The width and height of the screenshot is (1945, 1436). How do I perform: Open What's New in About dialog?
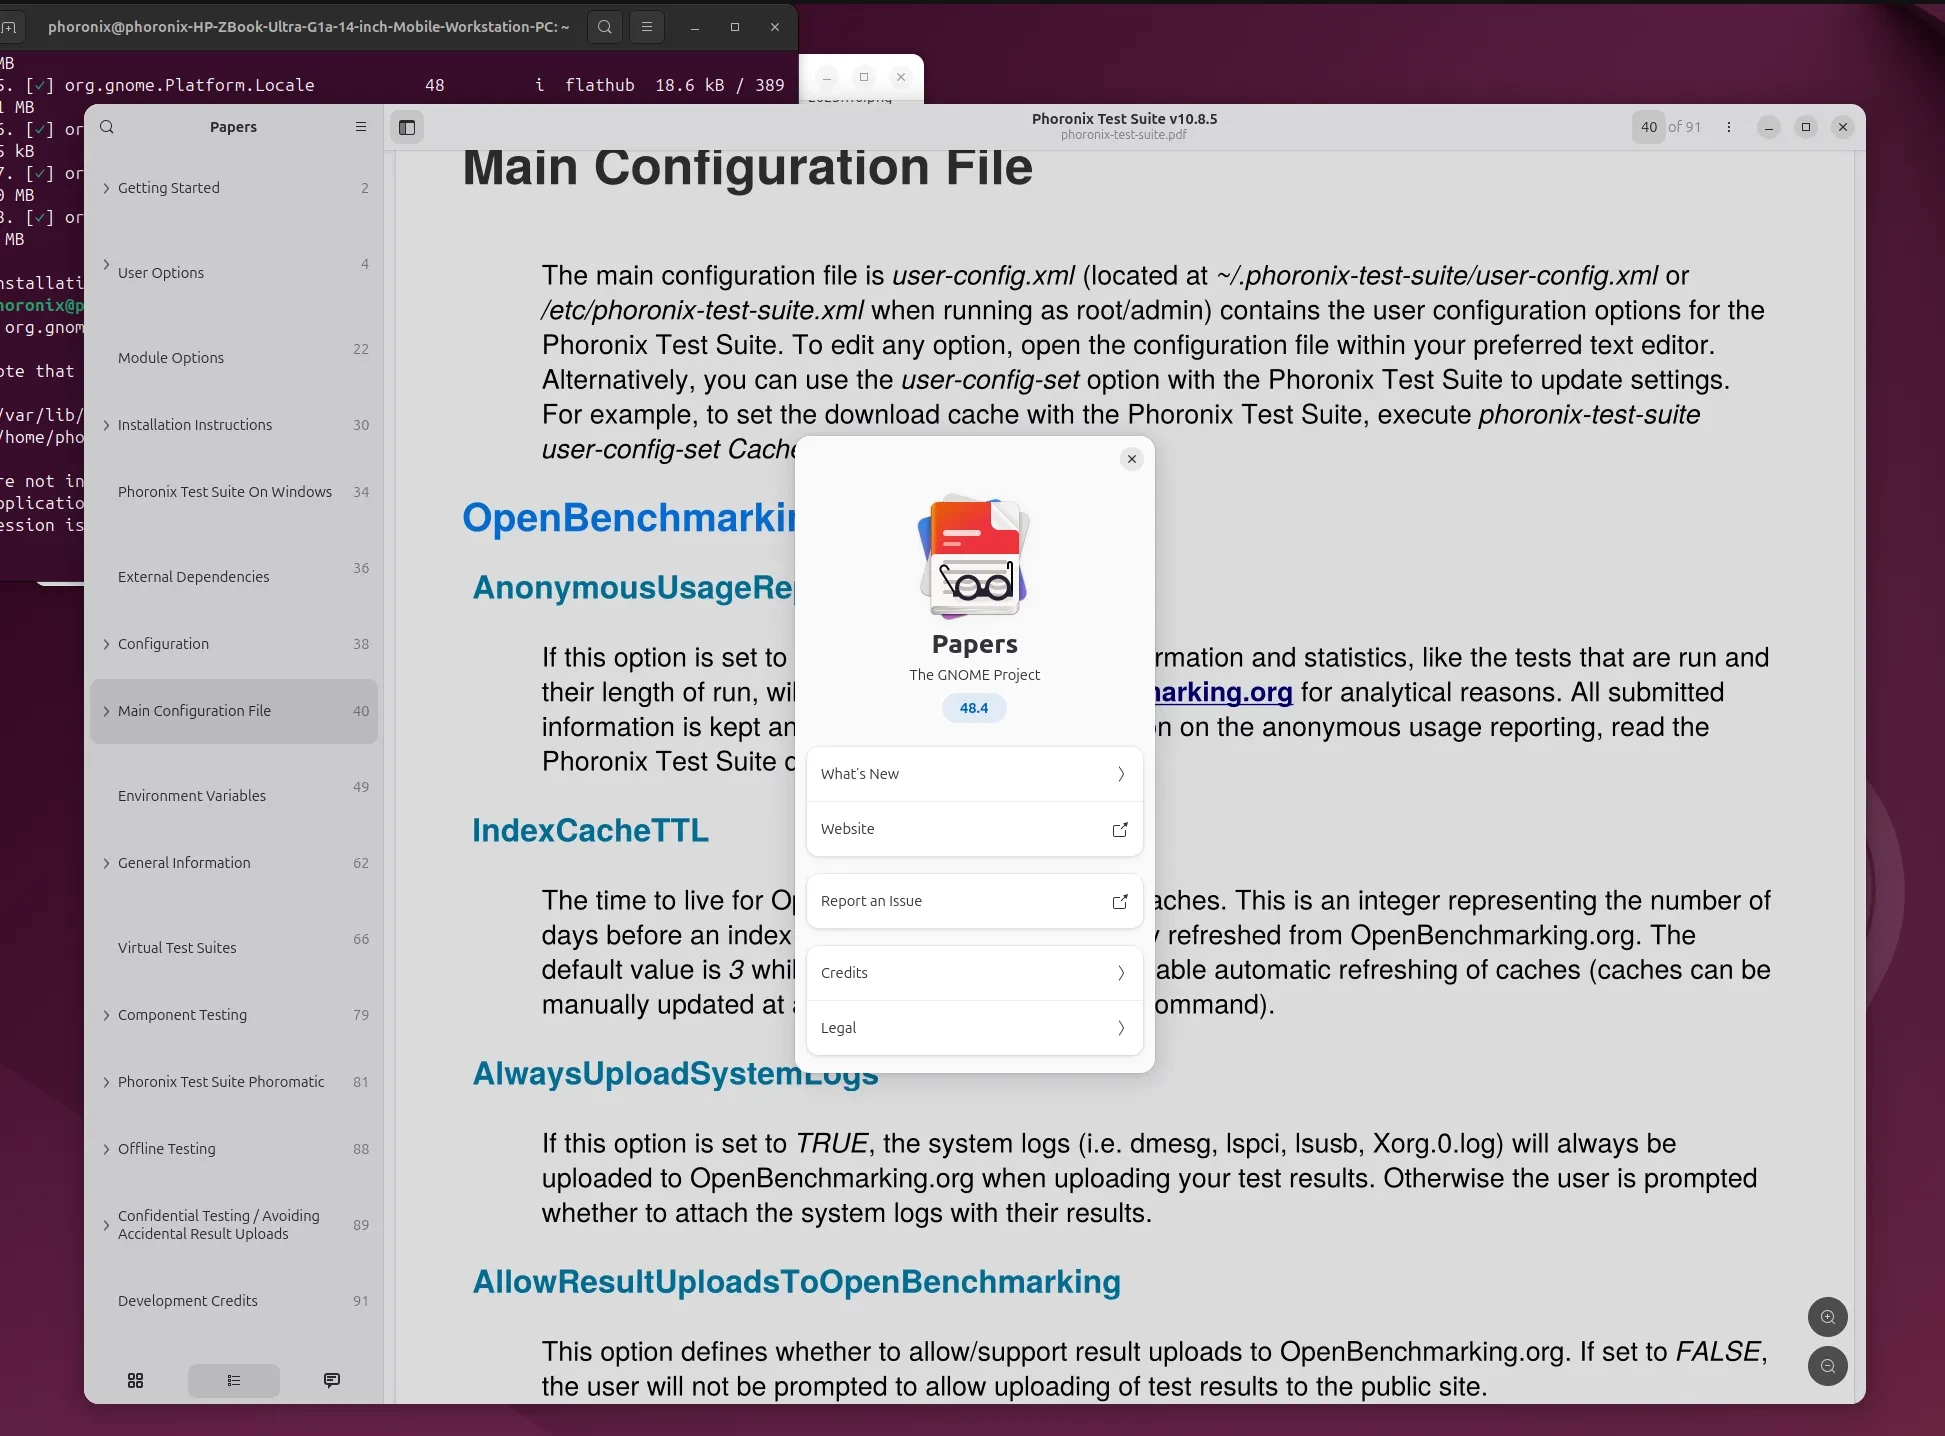(x=974, y=774)
